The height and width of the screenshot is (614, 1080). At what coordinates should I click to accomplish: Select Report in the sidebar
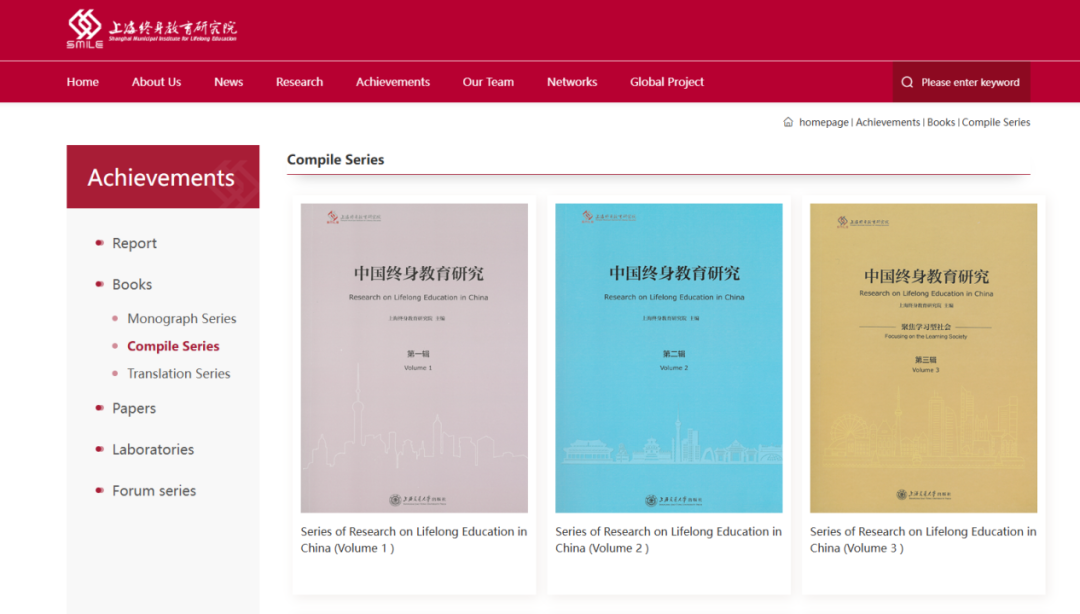134,243
